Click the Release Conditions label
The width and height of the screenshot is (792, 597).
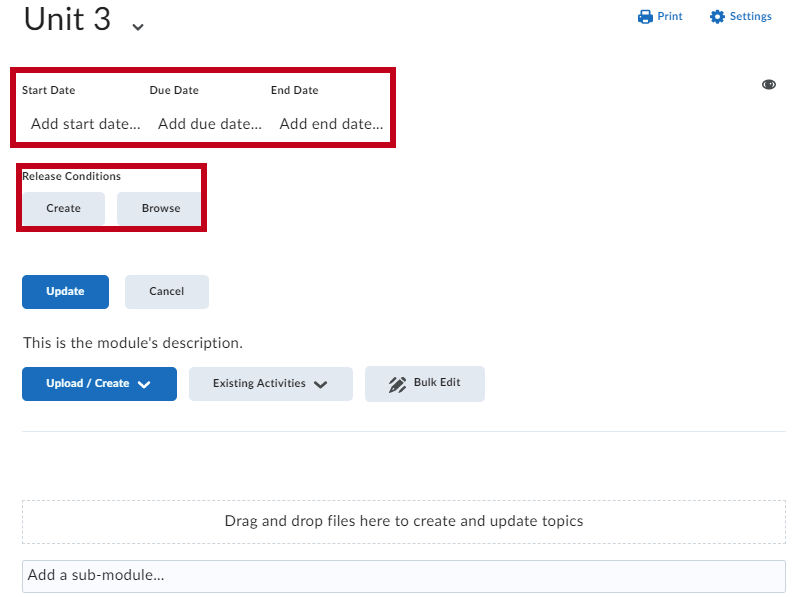(72, 176)
